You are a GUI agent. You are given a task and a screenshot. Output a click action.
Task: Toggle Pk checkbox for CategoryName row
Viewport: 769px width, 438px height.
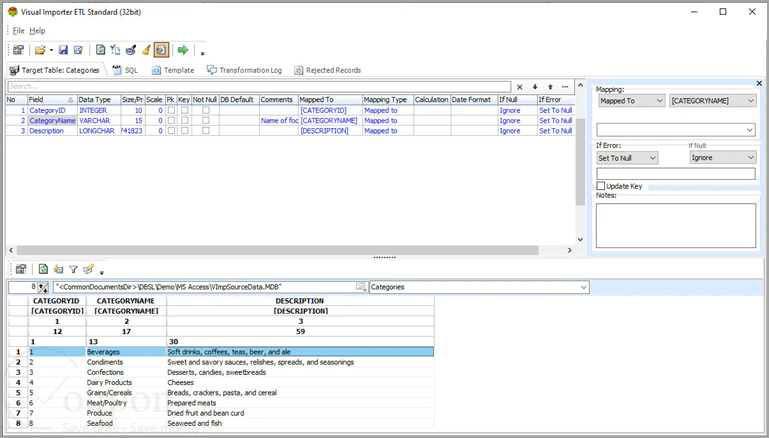(x=171, y=121)
